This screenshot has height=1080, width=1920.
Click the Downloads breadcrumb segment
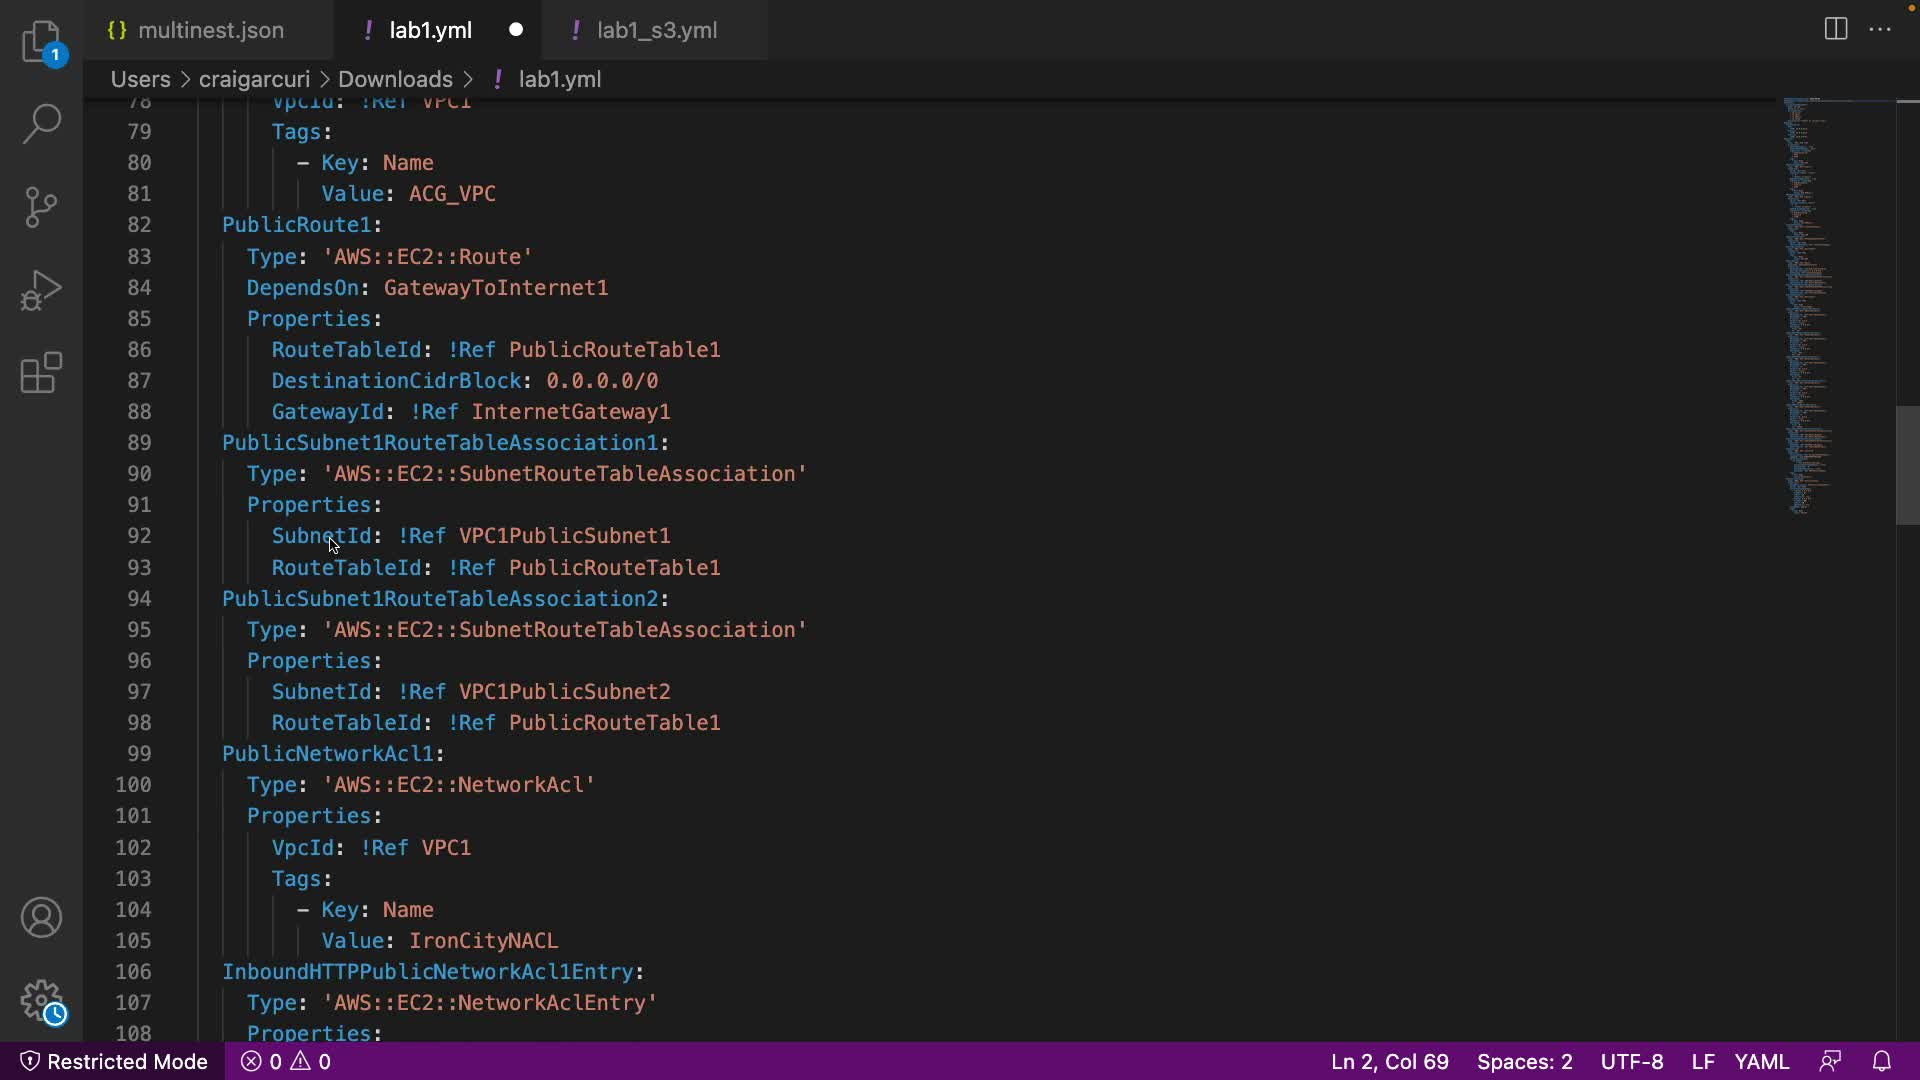click(395, 79)
